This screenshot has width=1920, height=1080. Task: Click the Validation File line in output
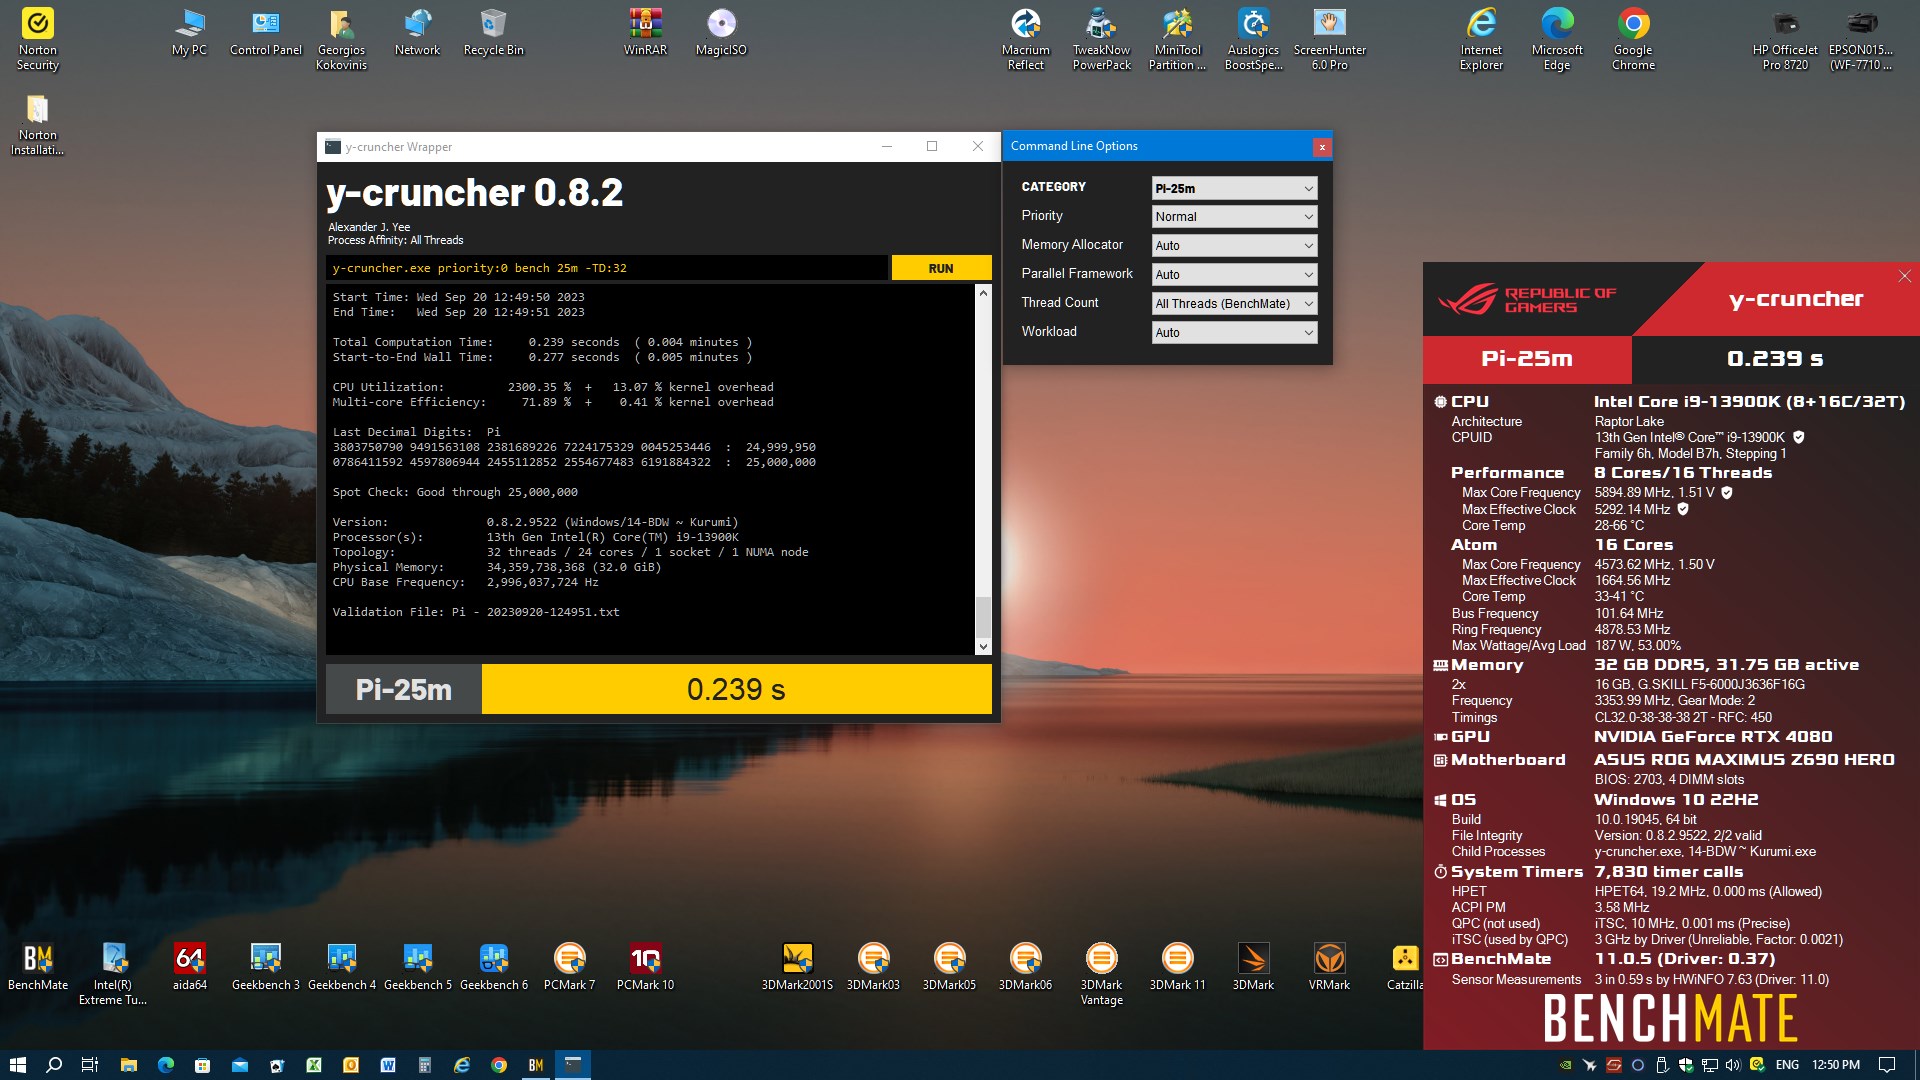coord(476,612)
